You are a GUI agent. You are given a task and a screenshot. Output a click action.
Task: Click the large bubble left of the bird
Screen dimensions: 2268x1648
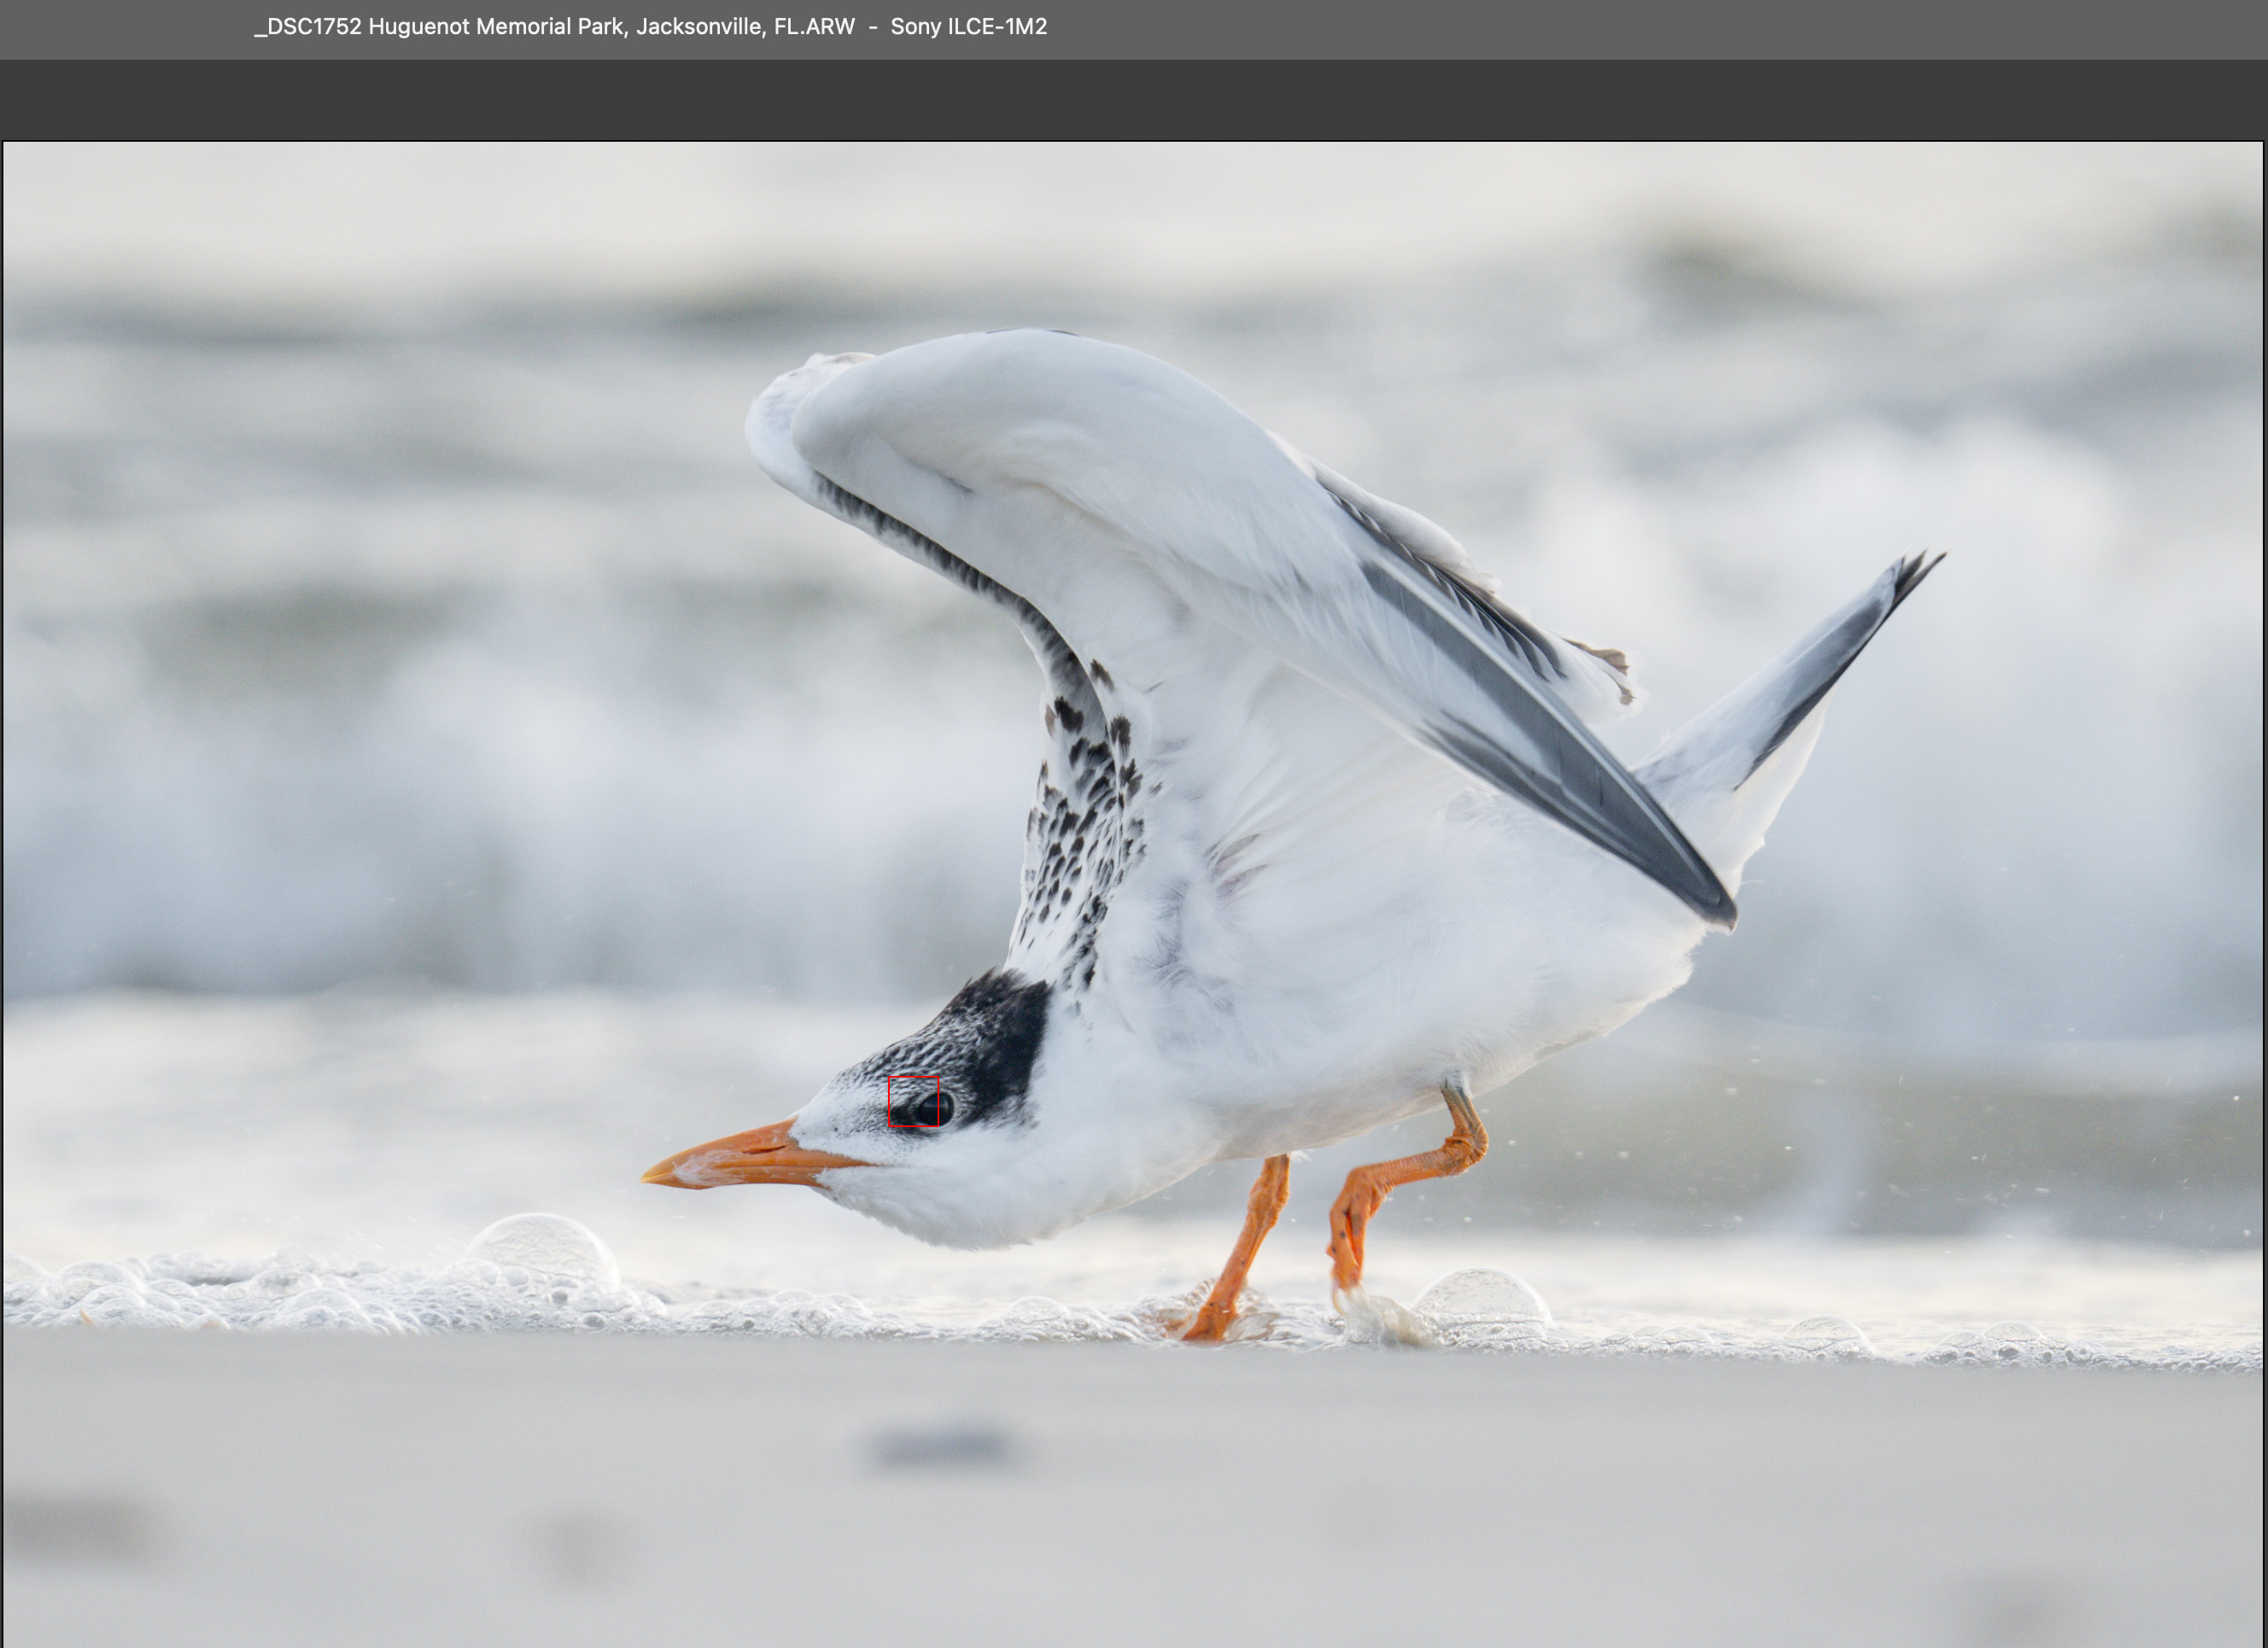542,1252
